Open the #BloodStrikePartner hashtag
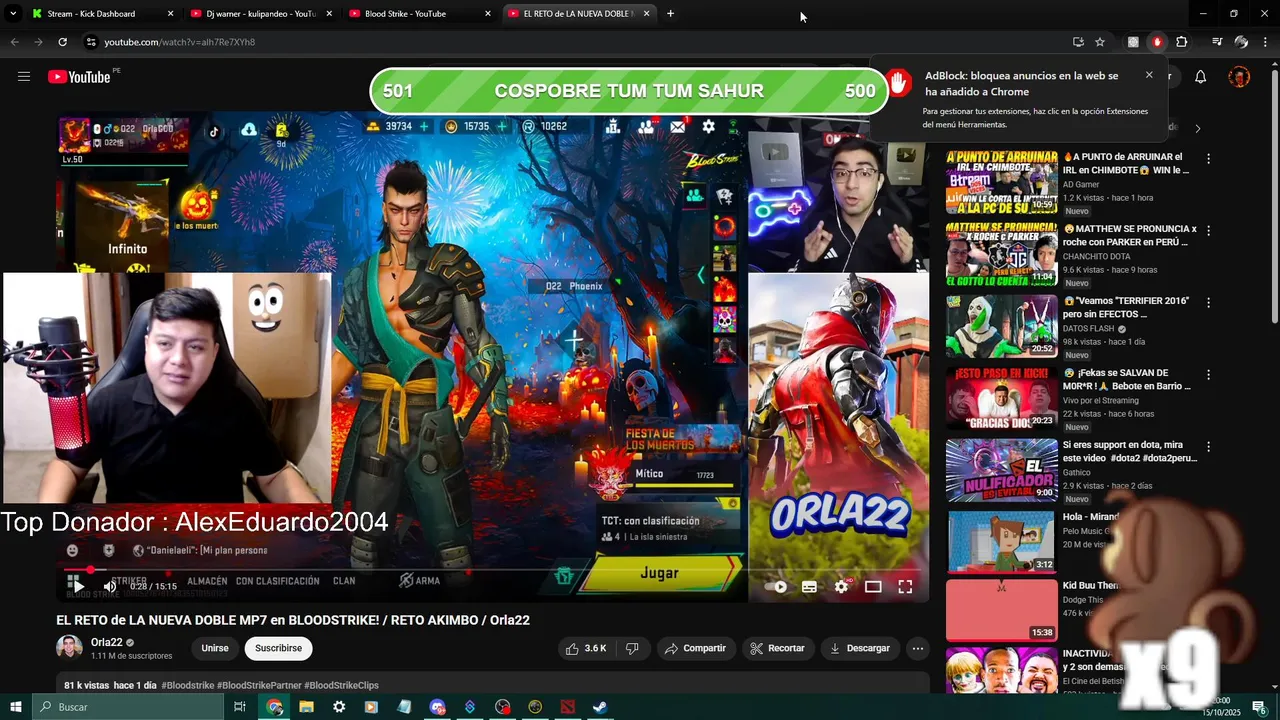 [259, 685]
